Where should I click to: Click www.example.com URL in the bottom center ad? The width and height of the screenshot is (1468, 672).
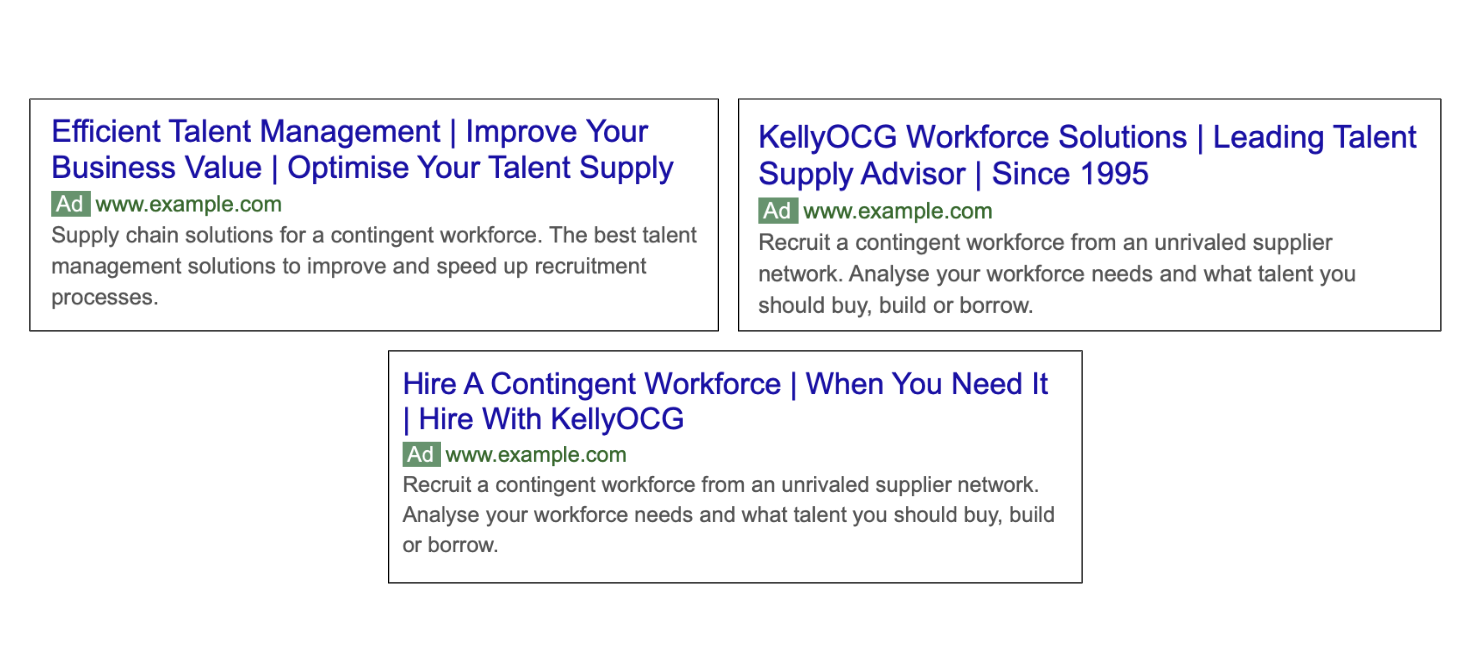tap(536, 455)
